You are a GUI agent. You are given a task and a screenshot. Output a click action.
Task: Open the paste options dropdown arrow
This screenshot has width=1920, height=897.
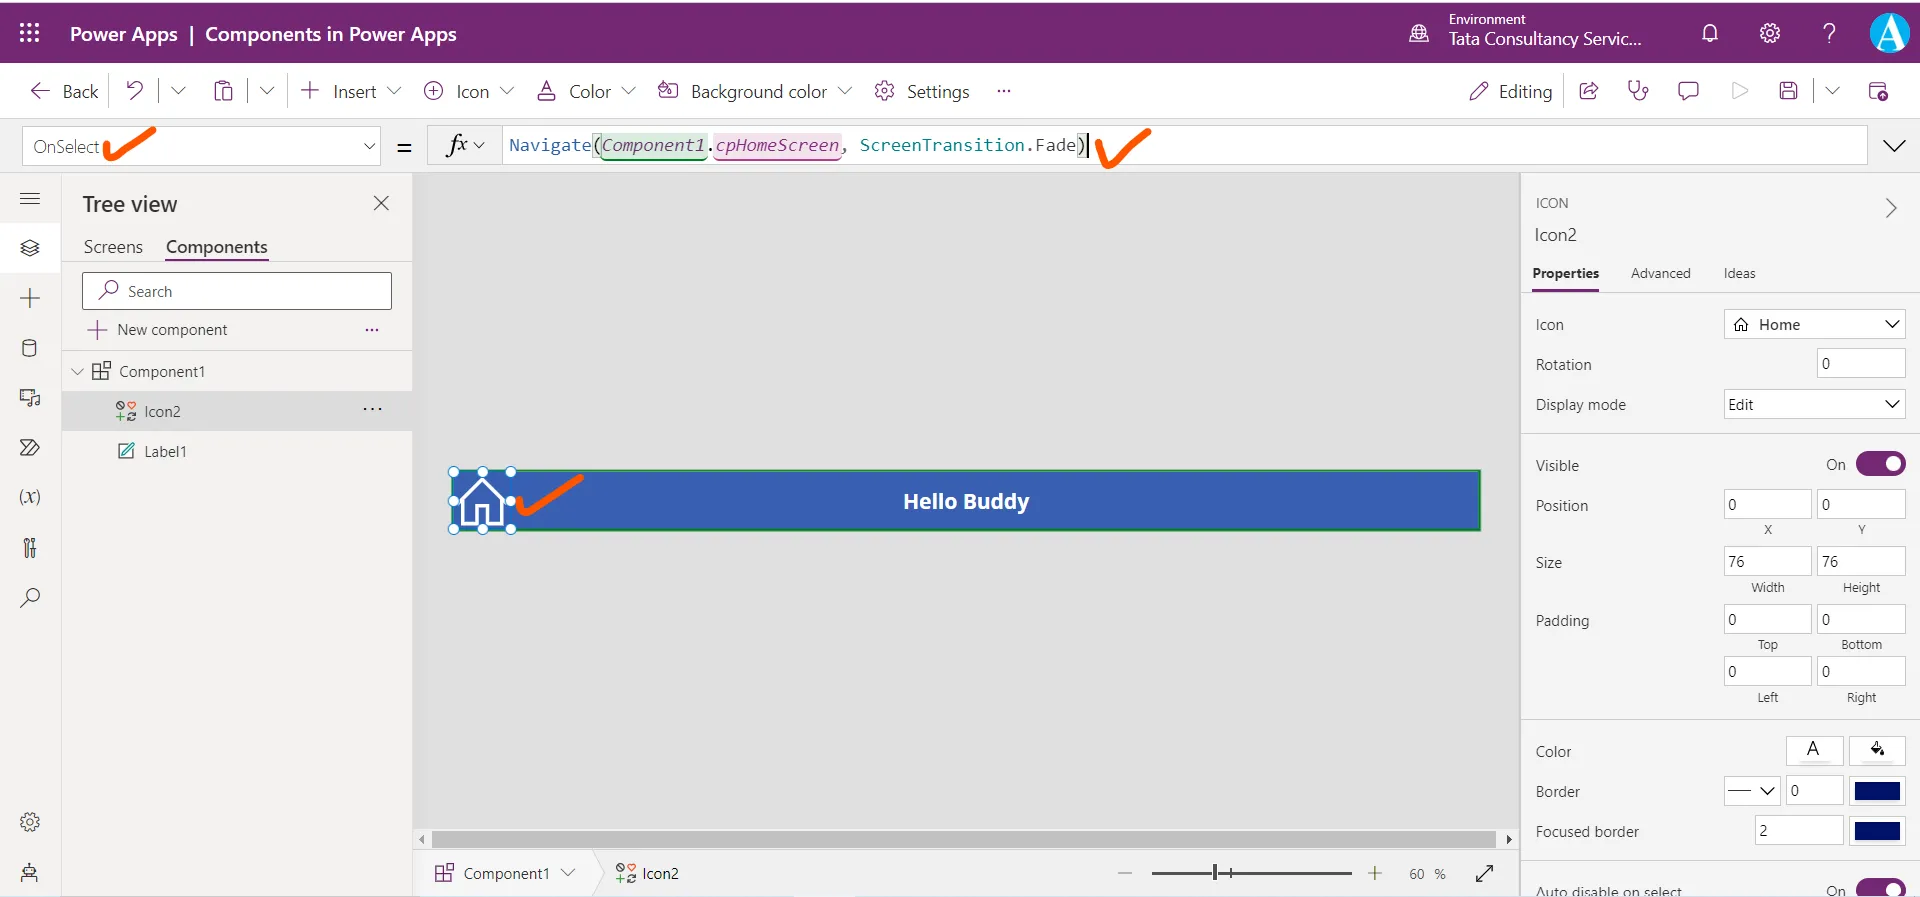(x=267, y=91)
